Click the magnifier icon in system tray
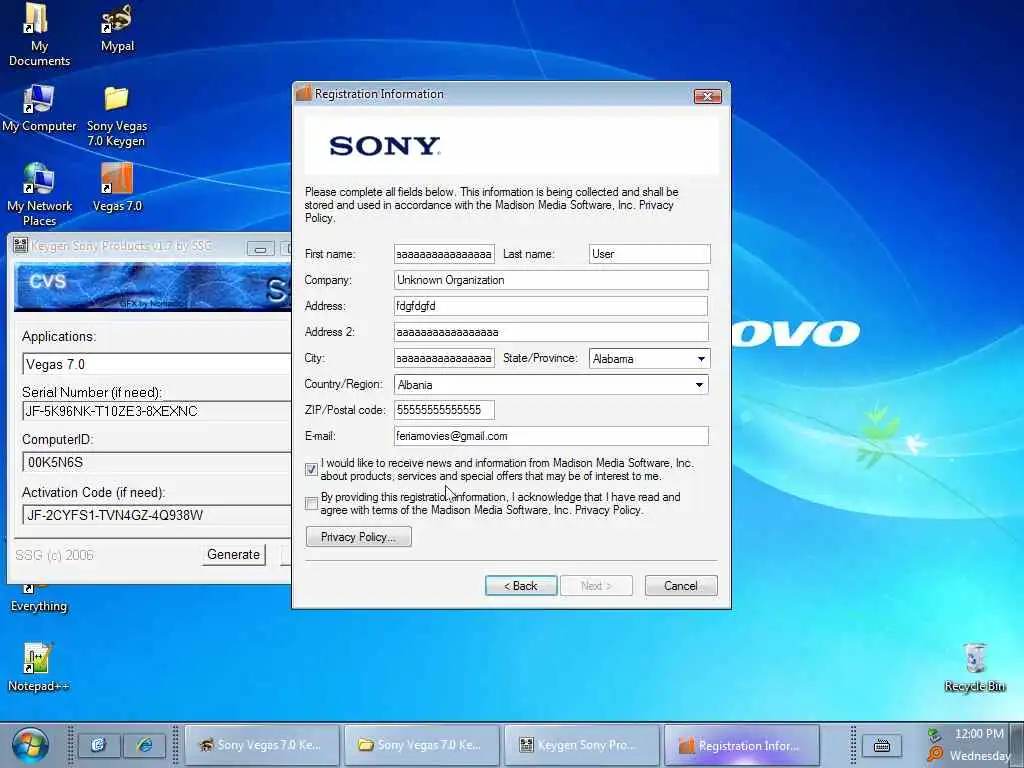This screenshot has width=1024, height=768. tap(935, 755)
